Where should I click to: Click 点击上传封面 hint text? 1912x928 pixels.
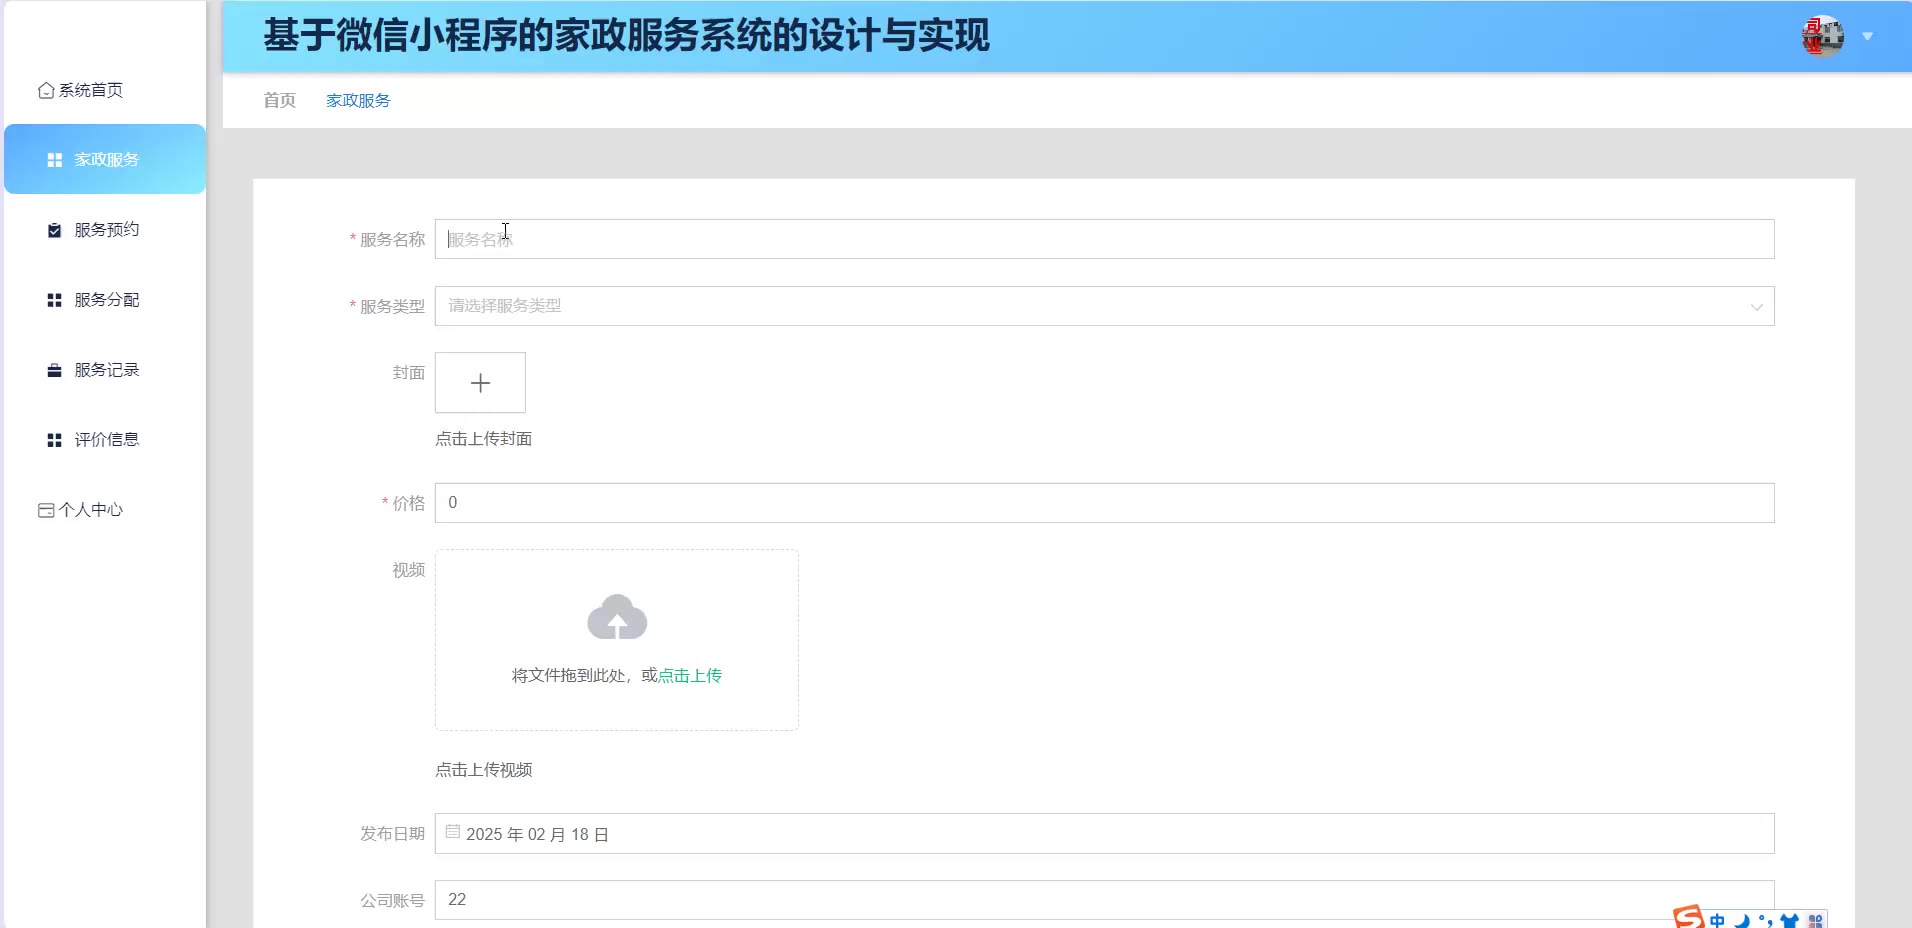tap(483, 439)
